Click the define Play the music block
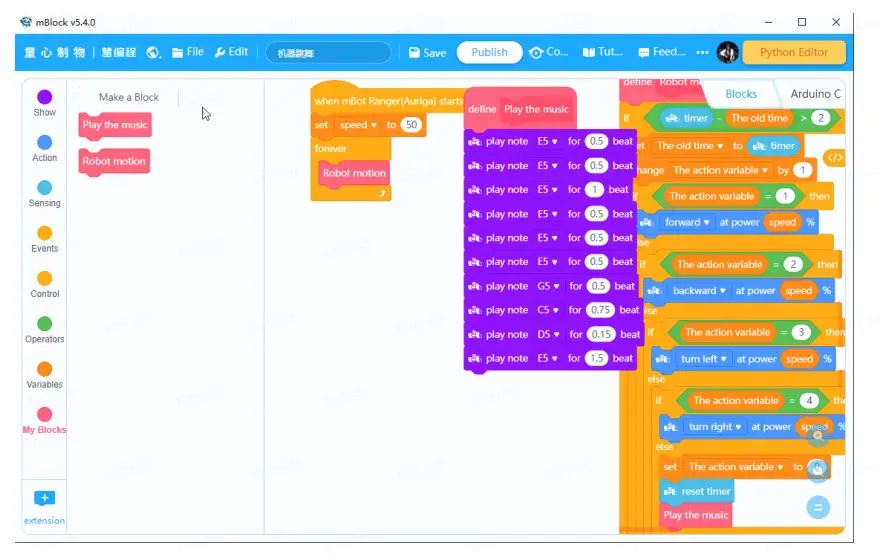 (x=520, y=109)
